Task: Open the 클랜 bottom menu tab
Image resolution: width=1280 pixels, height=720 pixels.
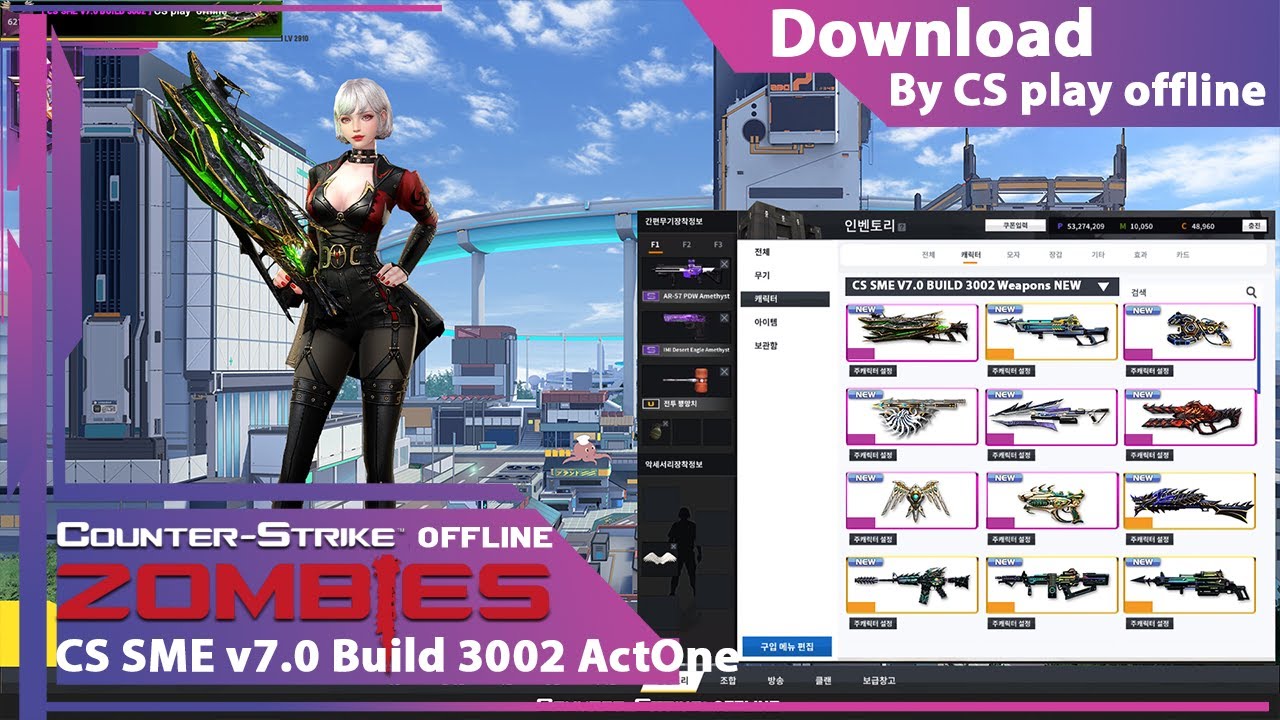Action: pyautogui.click(x=822, y=681)
